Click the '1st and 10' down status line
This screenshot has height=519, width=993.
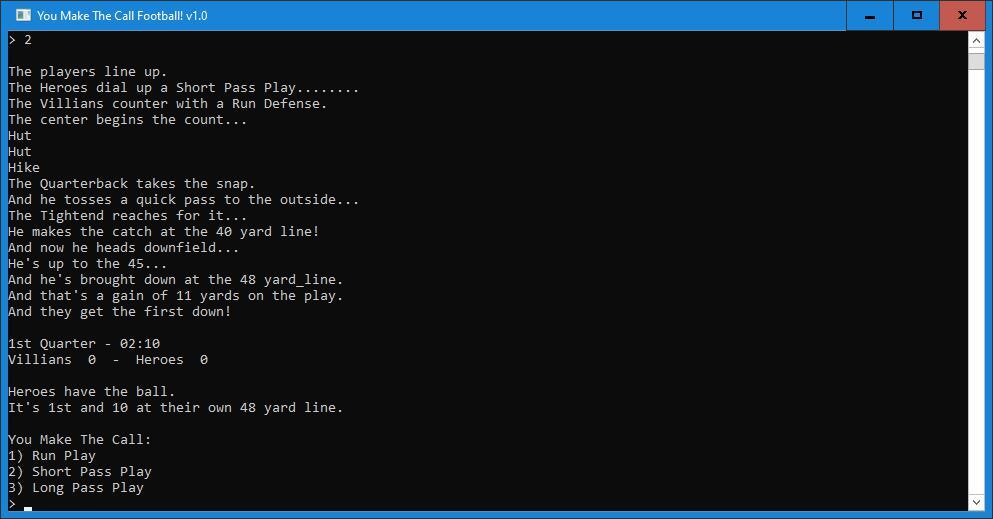pos(175,408)
